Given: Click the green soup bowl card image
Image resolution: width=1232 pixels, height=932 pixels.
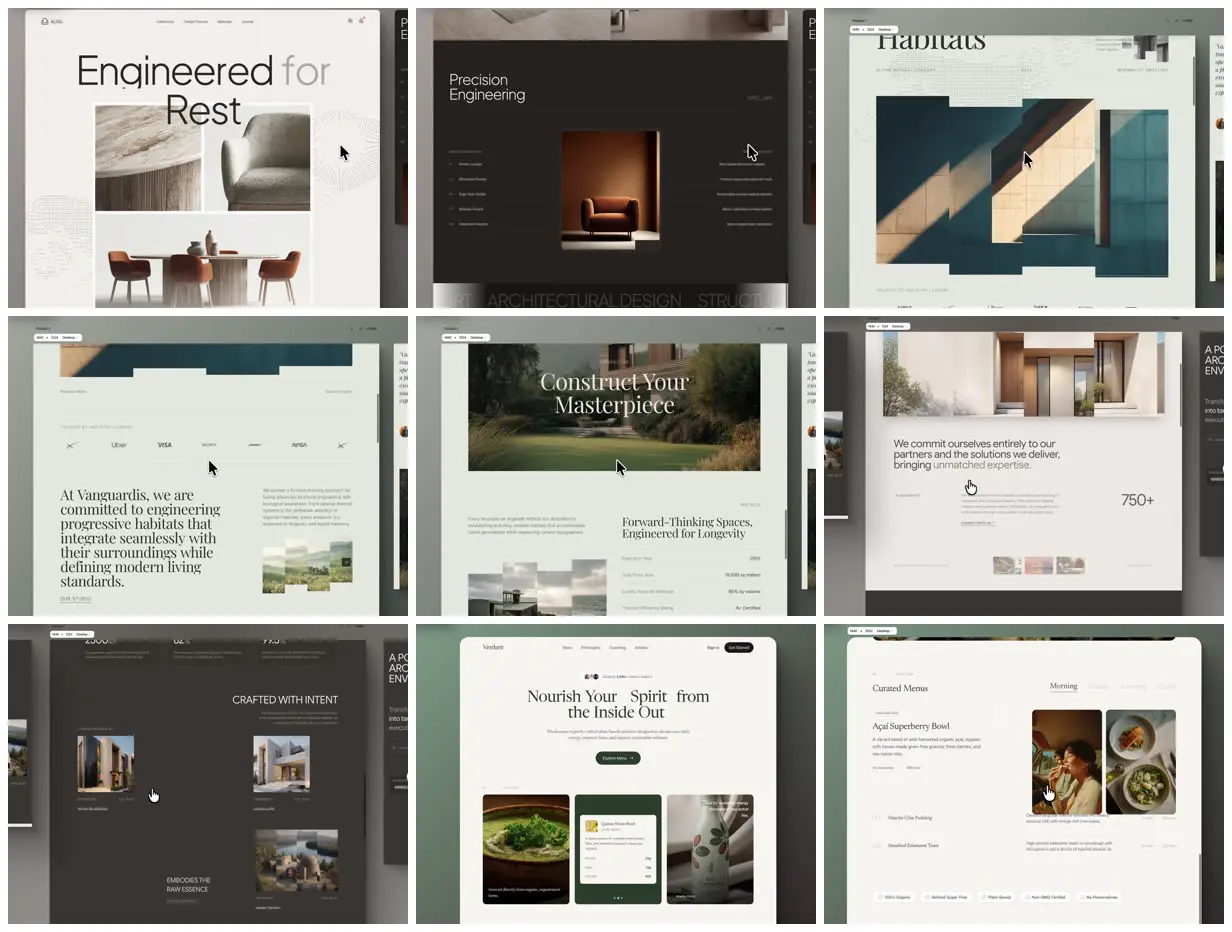Looking at the screenshot, I should (x=526, y=849).
